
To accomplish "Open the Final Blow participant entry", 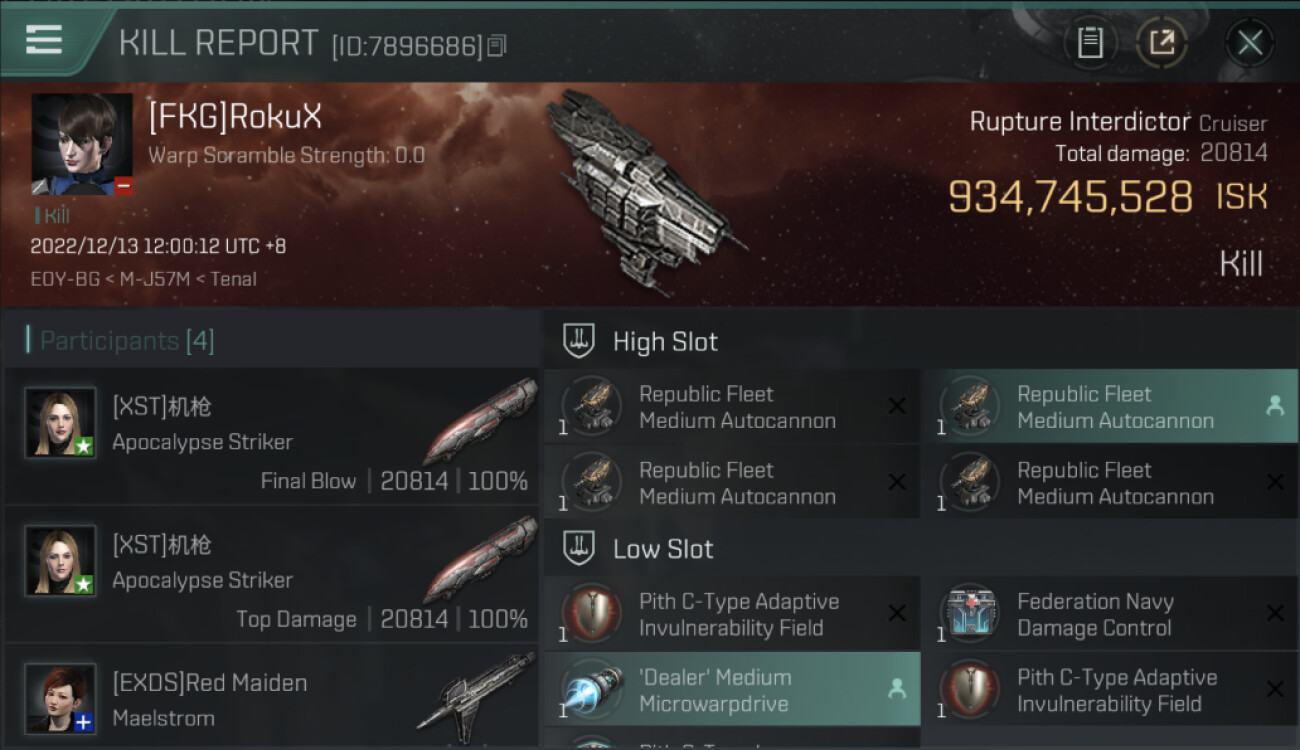I will click(271, 436).
